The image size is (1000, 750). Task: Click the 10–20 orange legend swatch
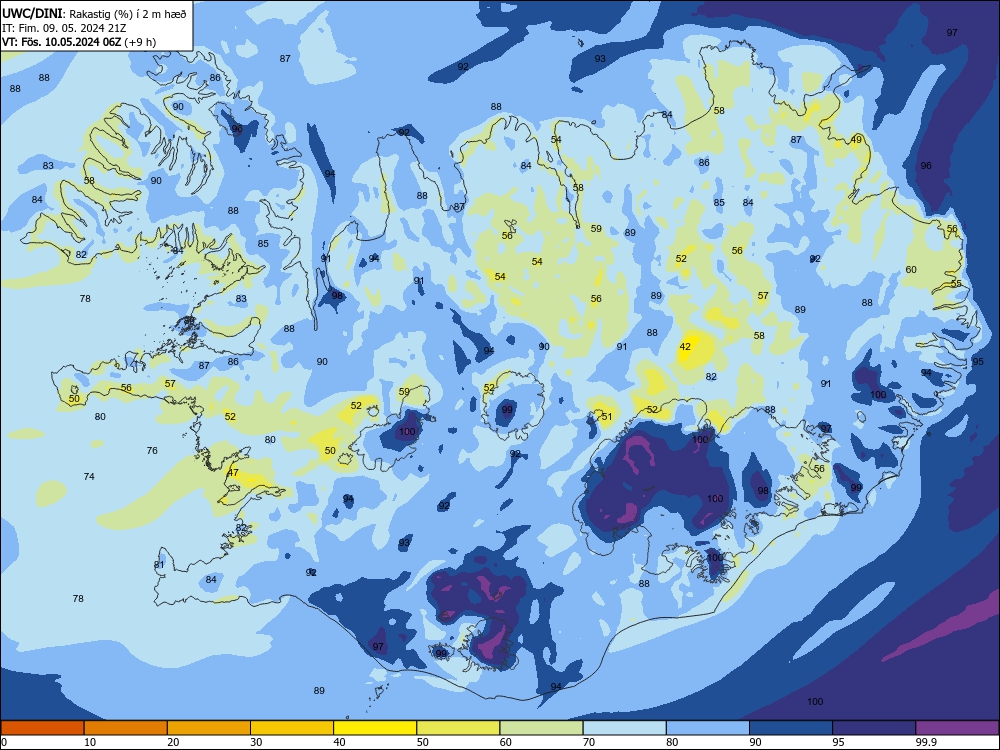coord(126,728)
